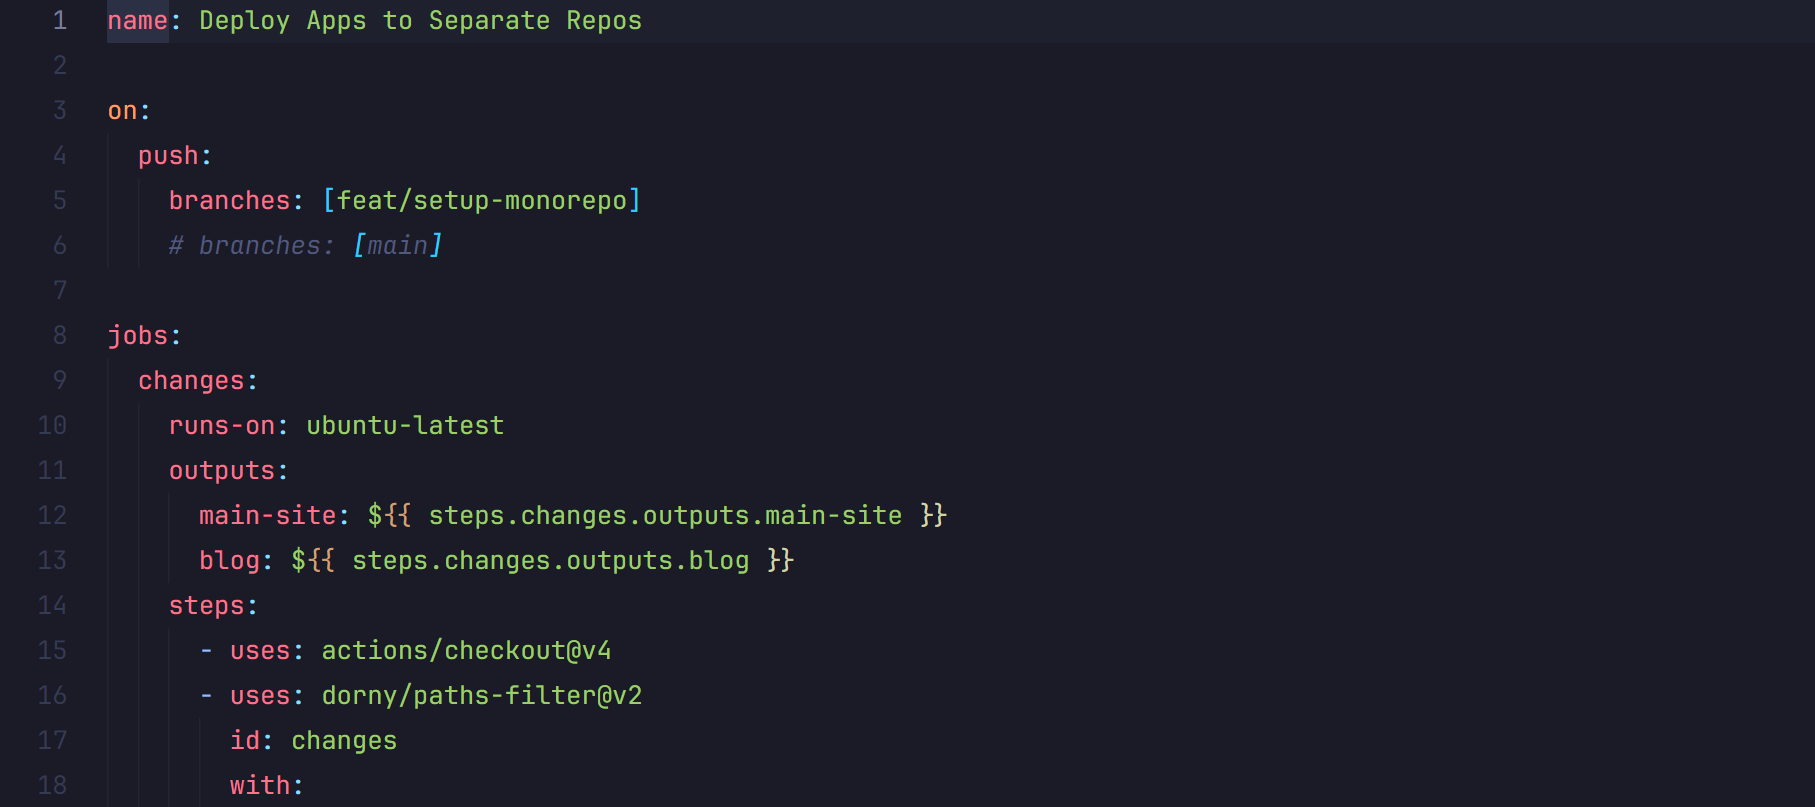Click the 'main-site' output key on line 12
This screenshot has height=807, width=1815.
[267, 516]
